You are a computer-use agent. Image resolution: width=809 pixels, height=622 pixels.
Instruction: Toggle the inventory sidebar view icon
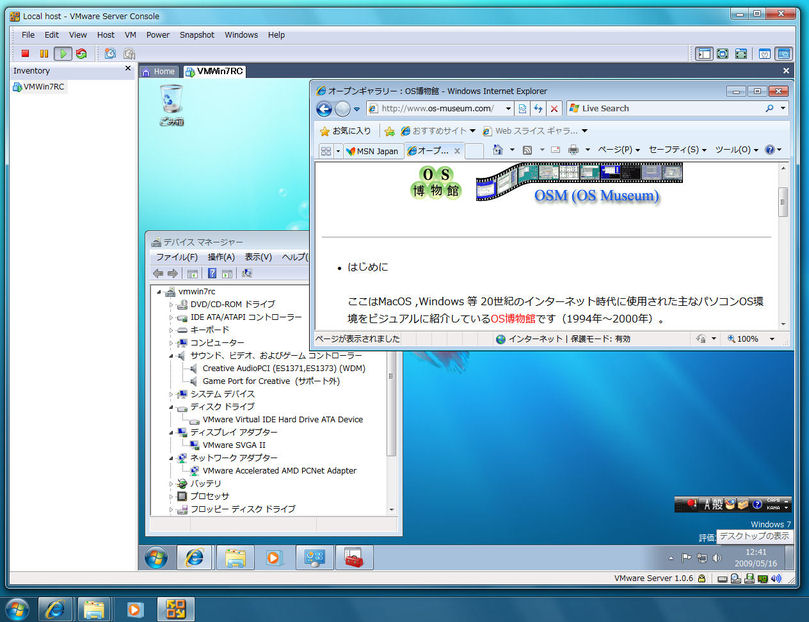point(704,54)
